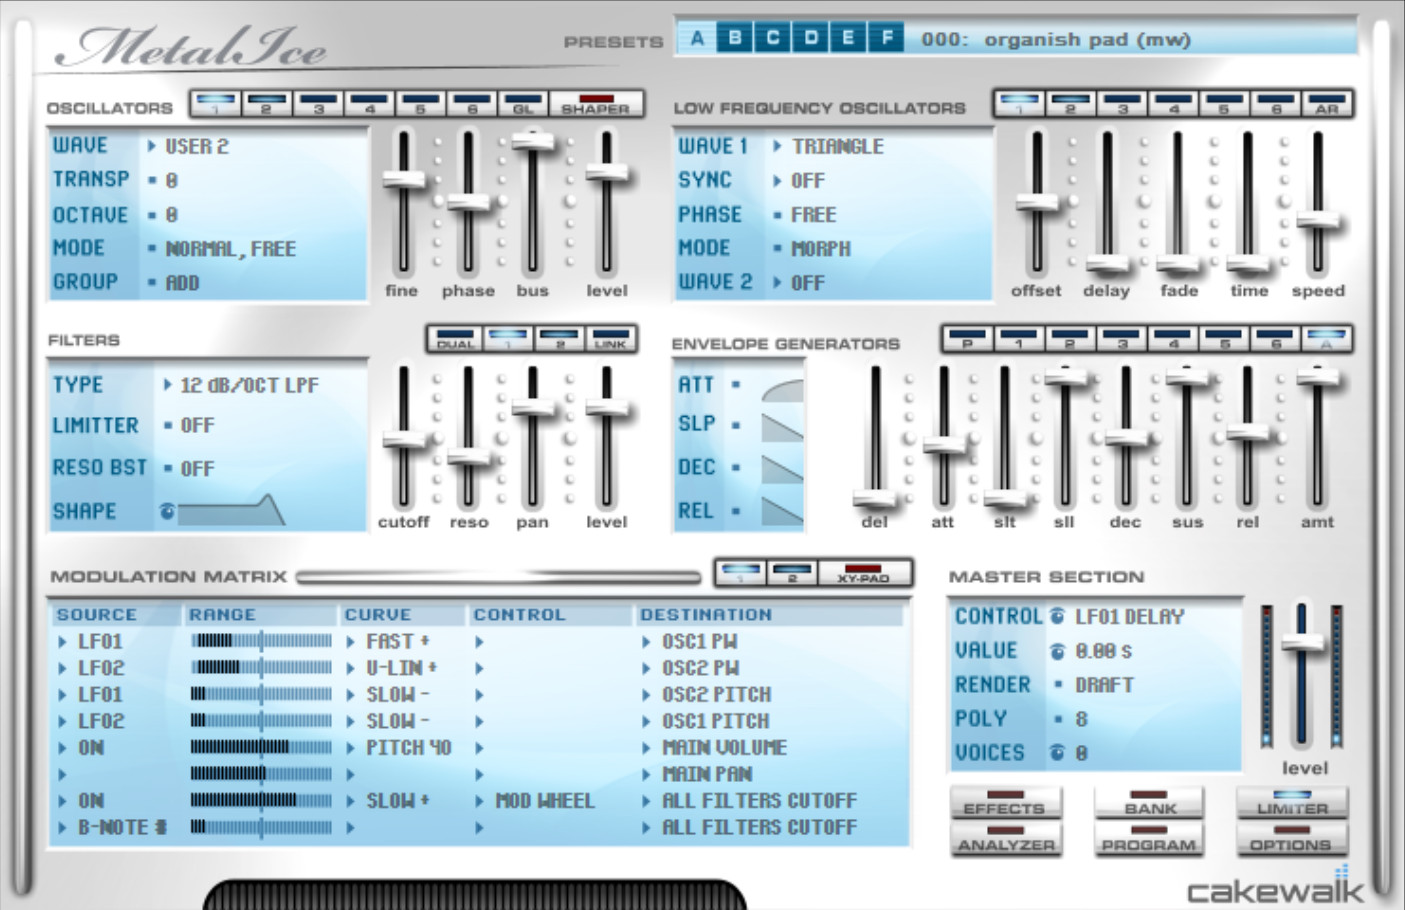Click the filter SHAPE curve display
This screenshot has width=1405, height=910.
tap(231, 510)
